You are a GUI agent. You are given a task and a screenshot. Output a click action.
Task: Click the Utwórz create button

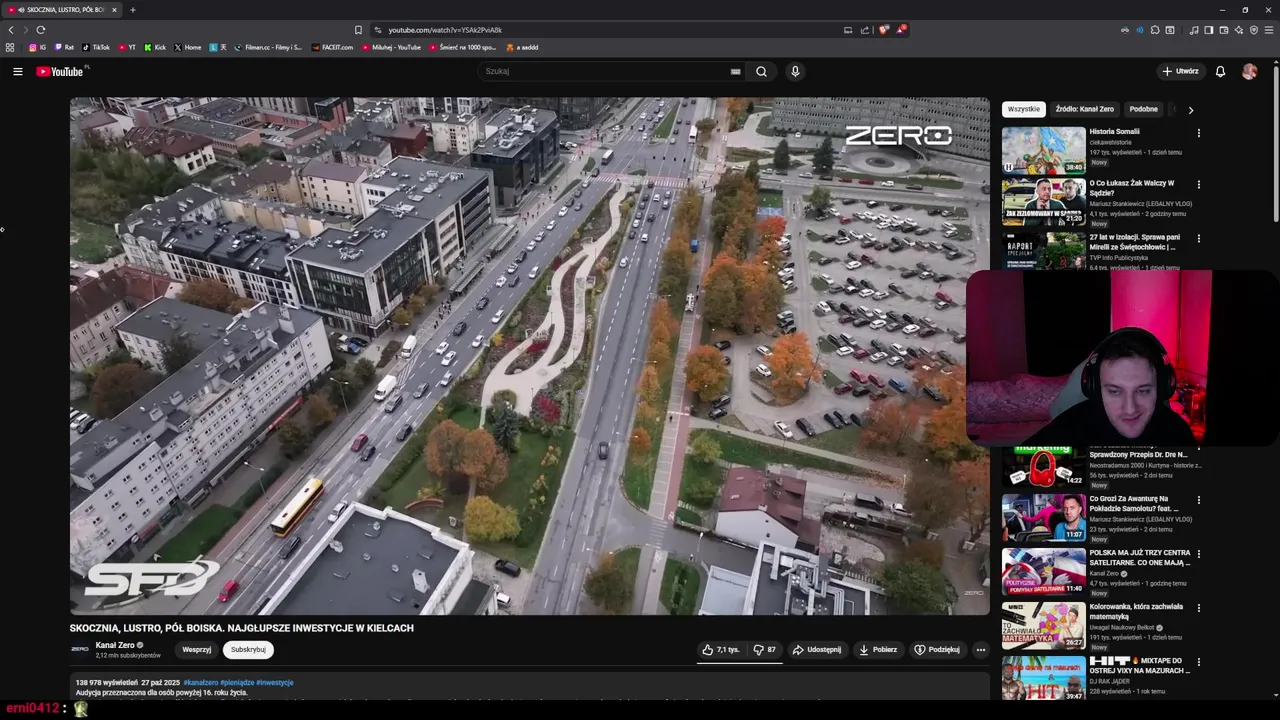(1180, 71)
